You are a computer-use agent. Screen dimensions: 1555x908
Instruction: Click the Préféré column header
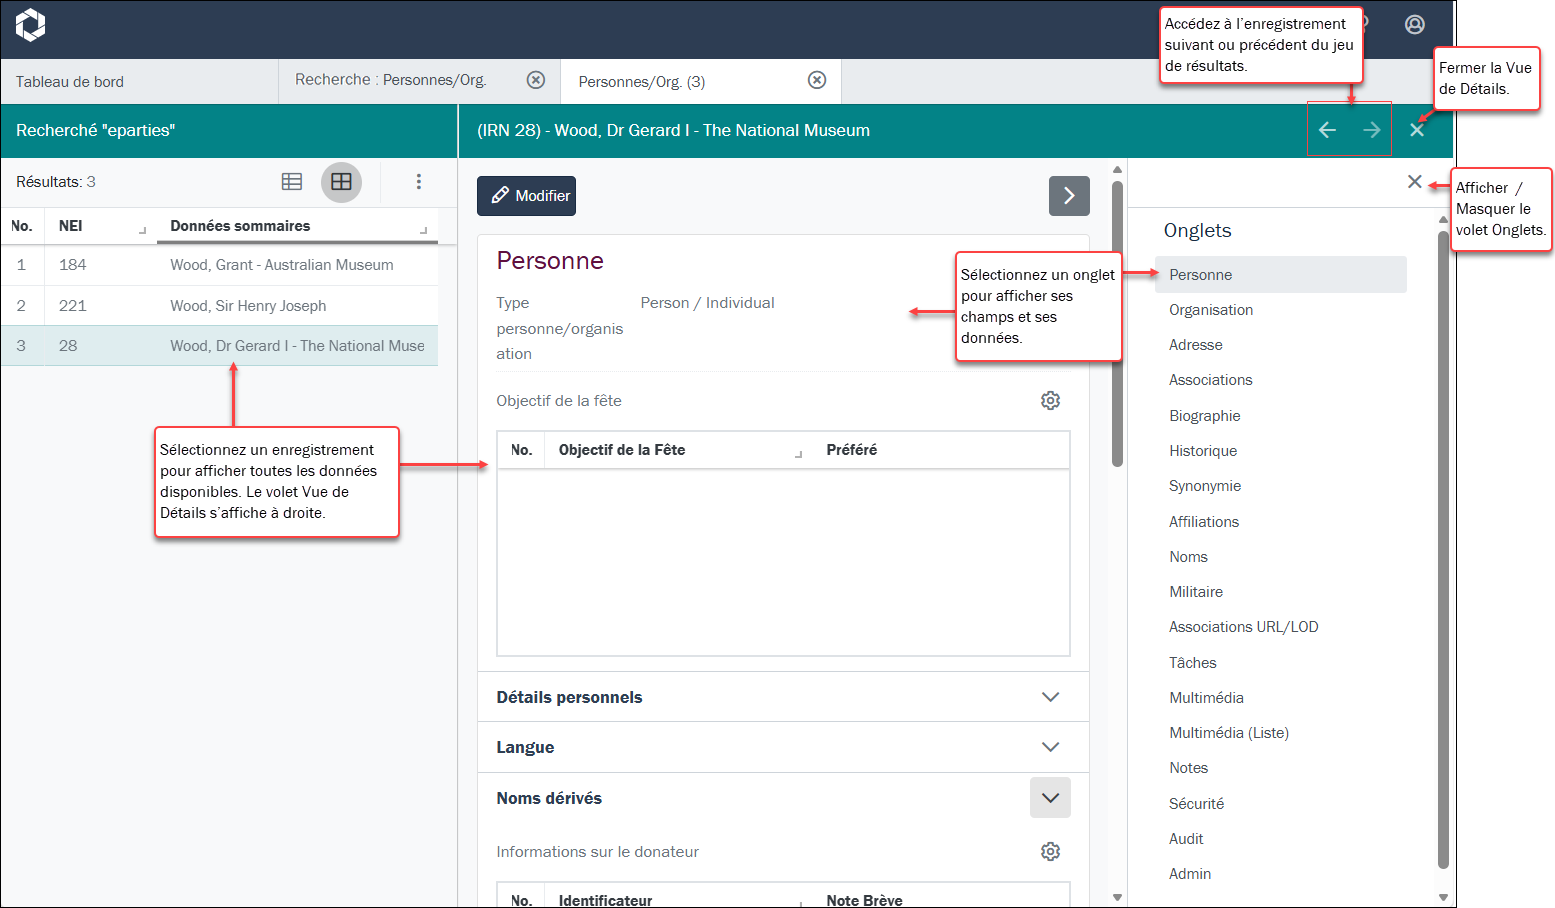coord(941,450)
